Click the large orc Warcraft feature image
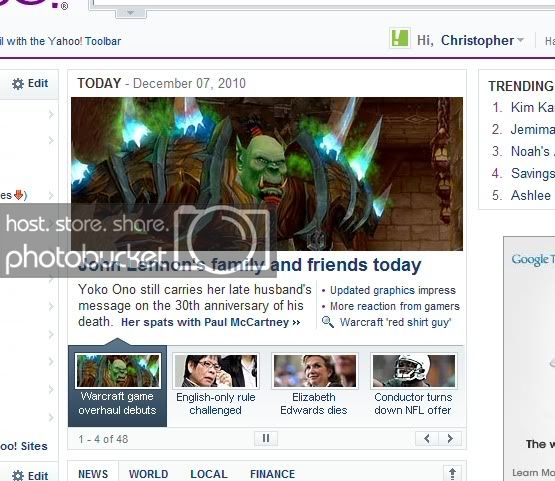The height and width of the screenshot is (481, 555). (267, 174)
